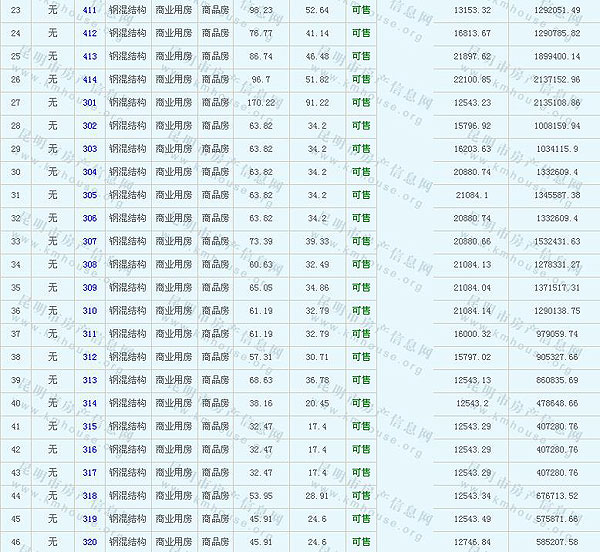Image resolution: width=600 pixels, height=552 pixels.
Task: Click room number 301
Action: (x=90, y=102)
